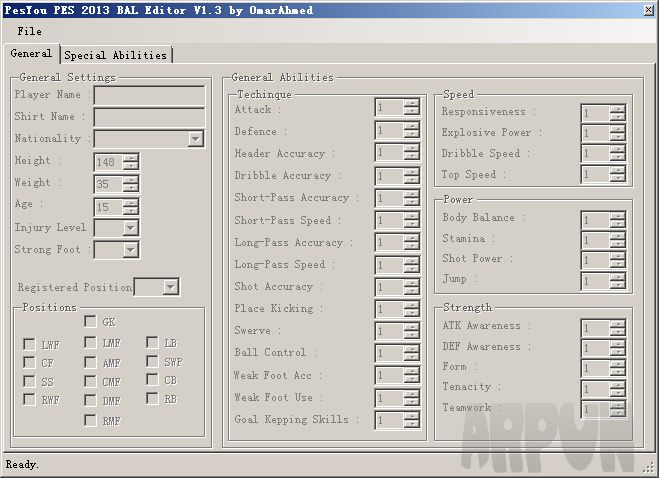Click the Form value field

coord(596,368)
